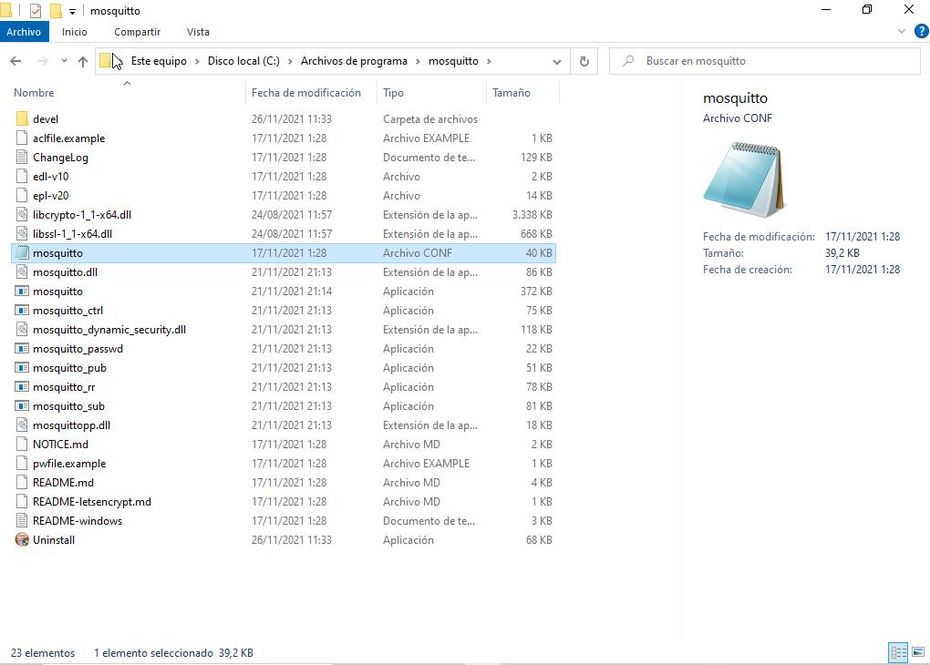This screenshot has height=665, width=930.
Task: Click the Properties quick access toolbar icon
Action: coord(35,11)
